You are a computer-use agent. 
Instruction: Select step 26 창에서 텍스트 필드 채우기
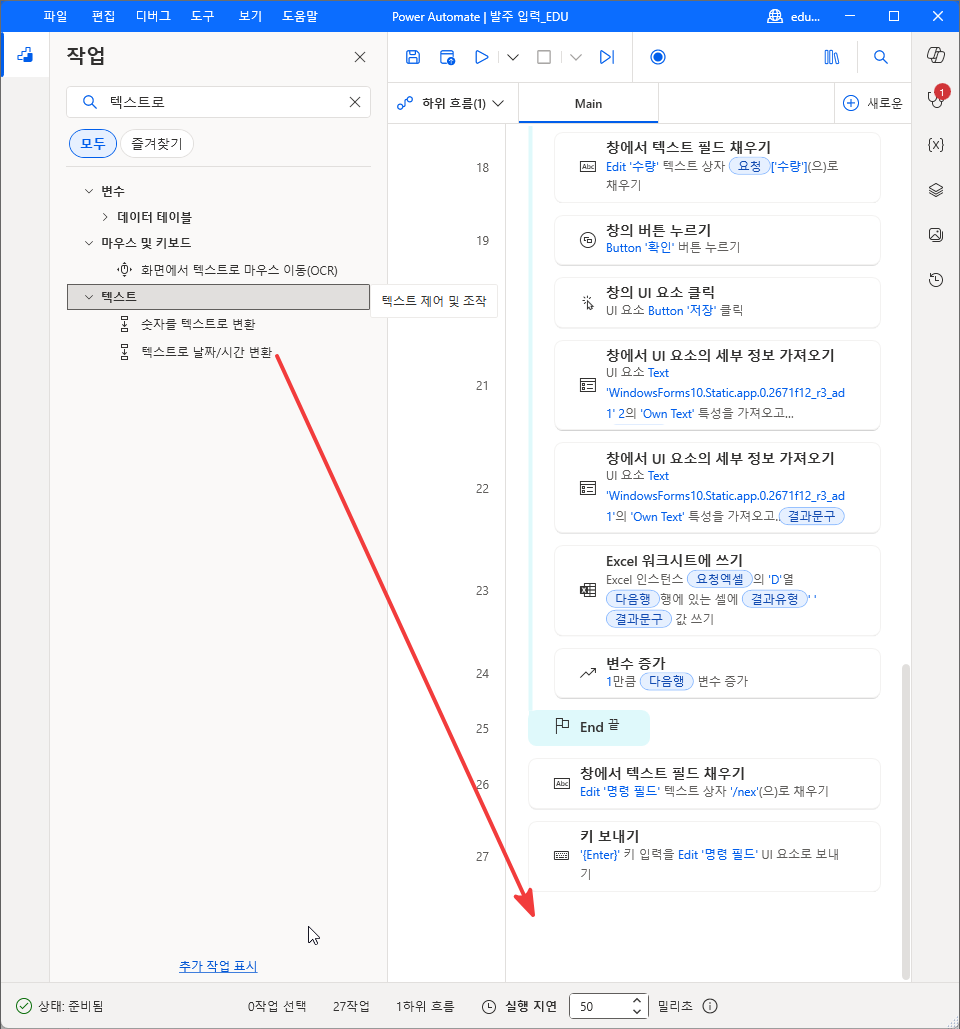[703, 784]
